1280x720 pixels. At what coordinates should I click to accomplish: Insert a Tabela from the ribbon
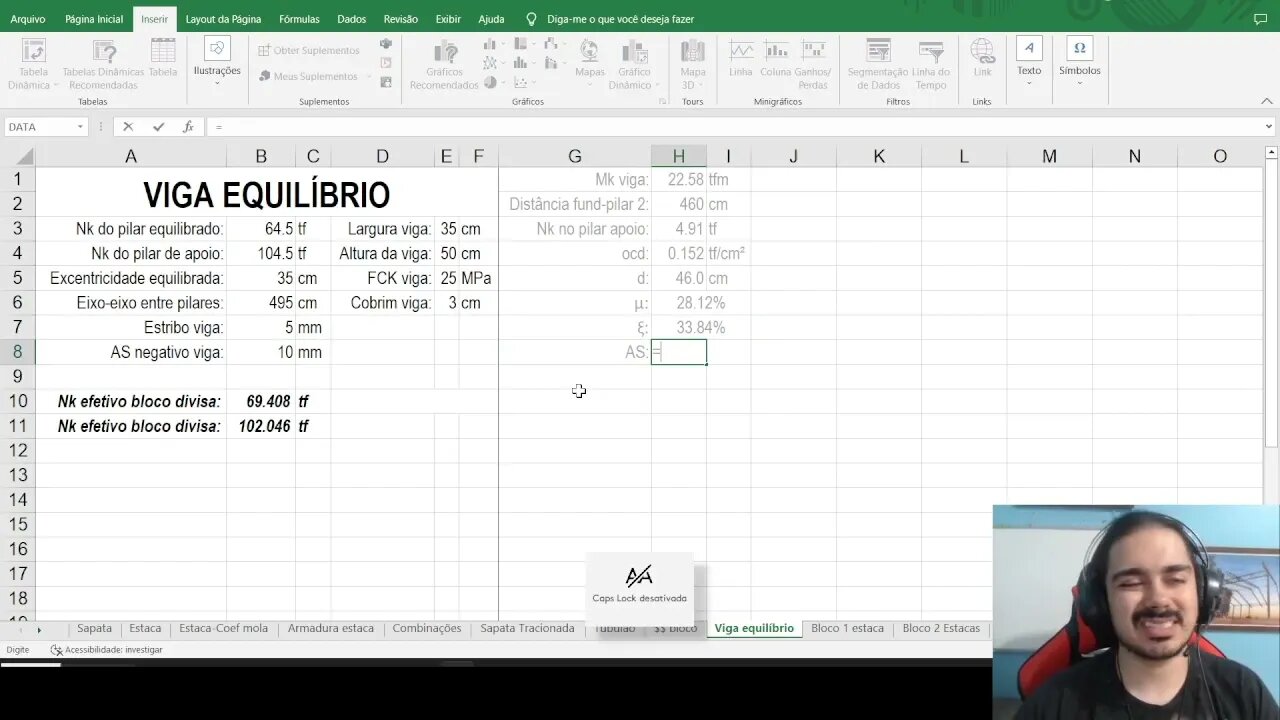[163, 58]
